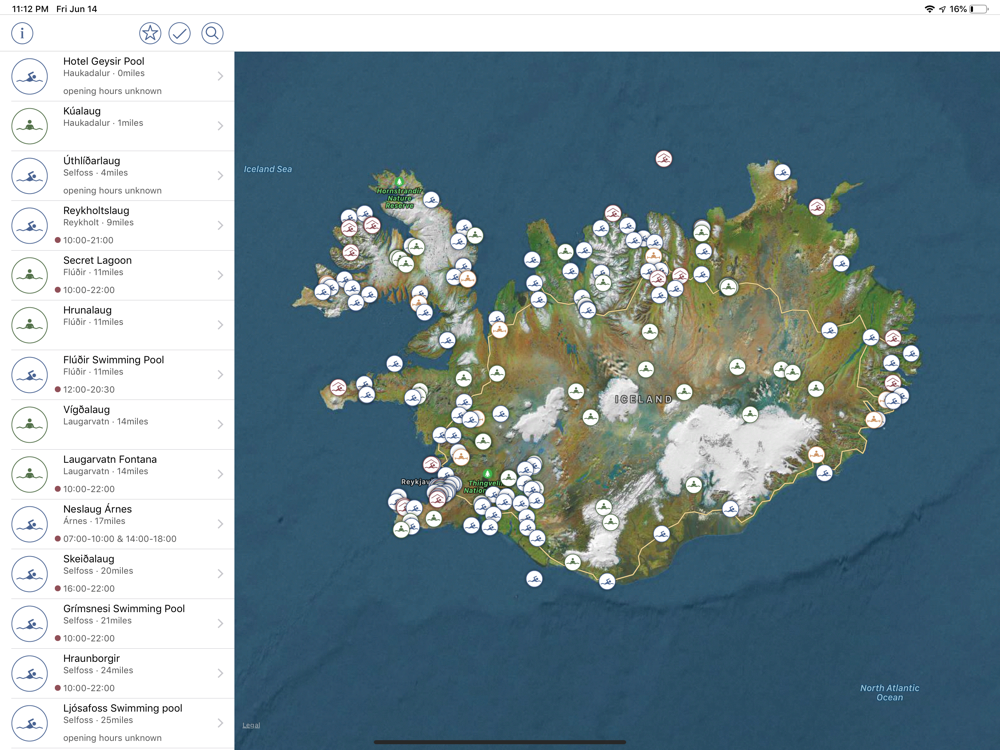Tap the green Kúalaug hot spring icon
Image resolution: width=1000 pixels, height=750 pixels.
click(29, 126)
